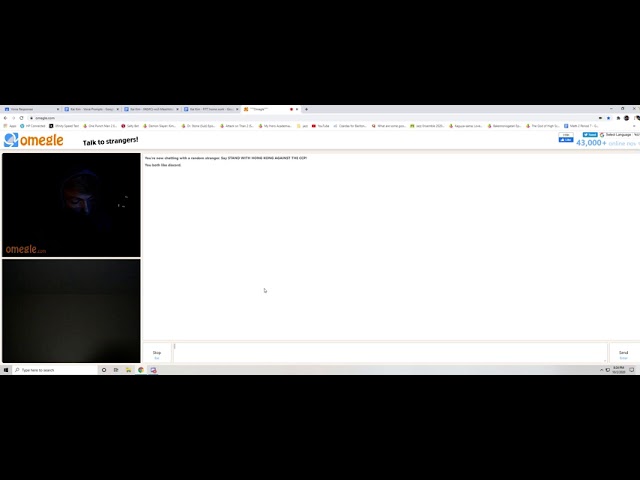Open the YouTube bookmark
The image size is (640, 480).
pyautogui.click(x=320, y=126)
